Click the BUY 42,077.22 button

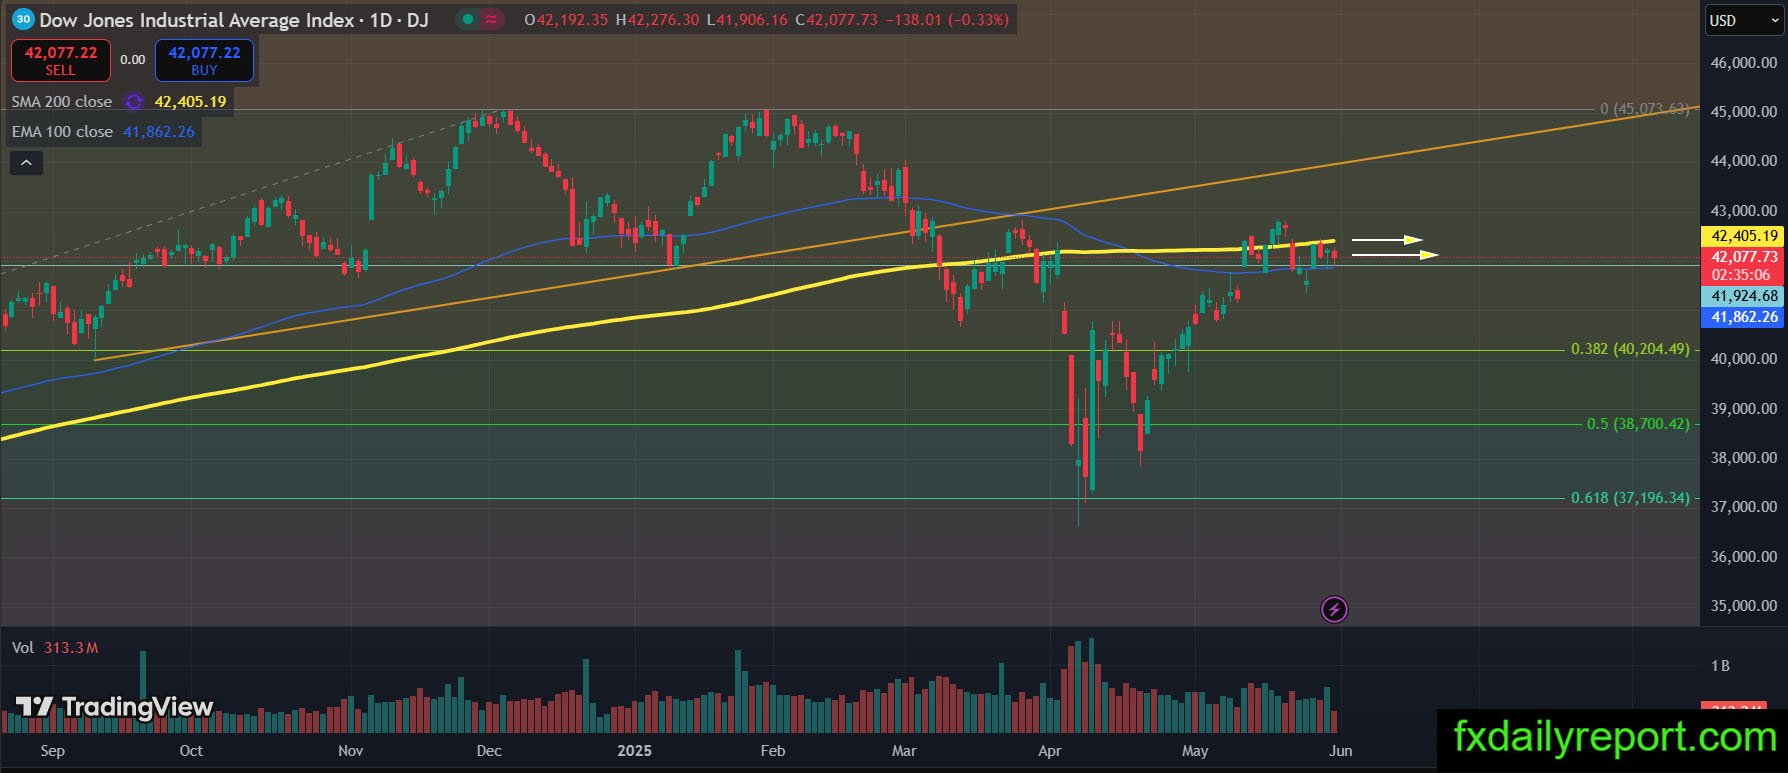click(x=204, y=60)
